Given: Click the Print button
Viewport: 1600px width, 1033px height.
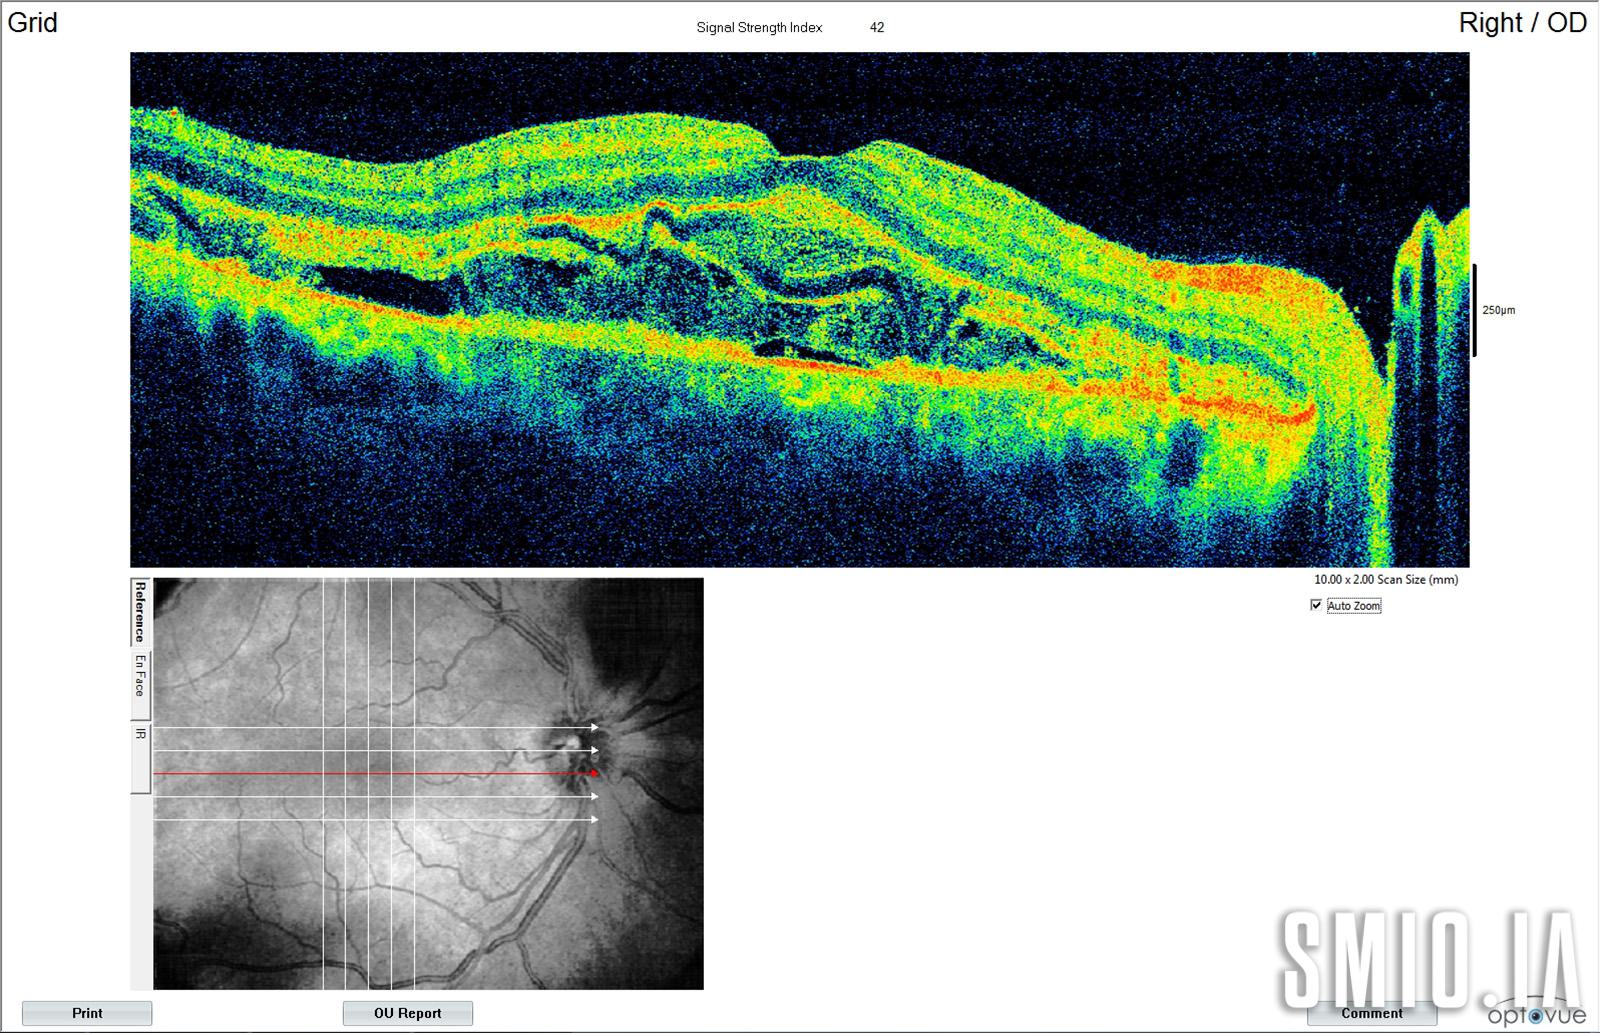Looking at the screenshot, I should (x=87, y=1013).
